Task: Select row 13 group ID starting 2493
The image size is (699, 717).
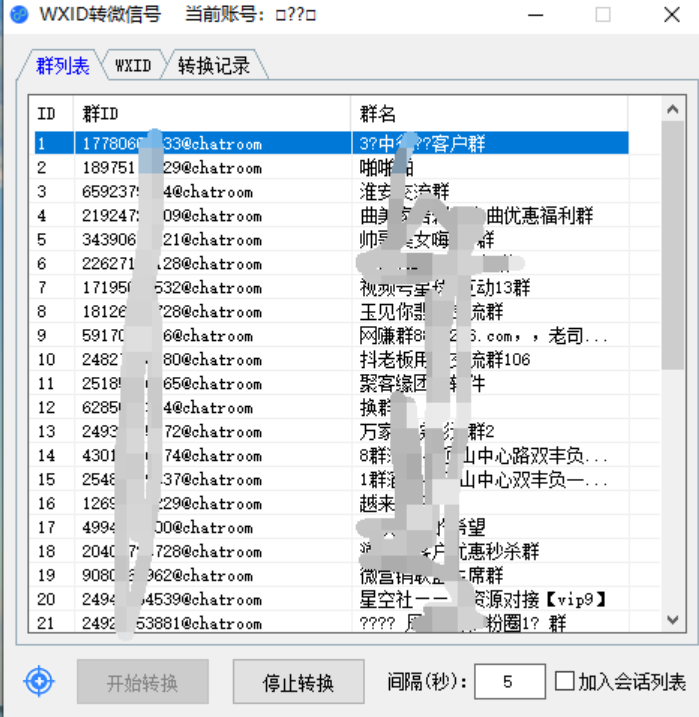Action: pyautogui.click(x=331, y=431)
